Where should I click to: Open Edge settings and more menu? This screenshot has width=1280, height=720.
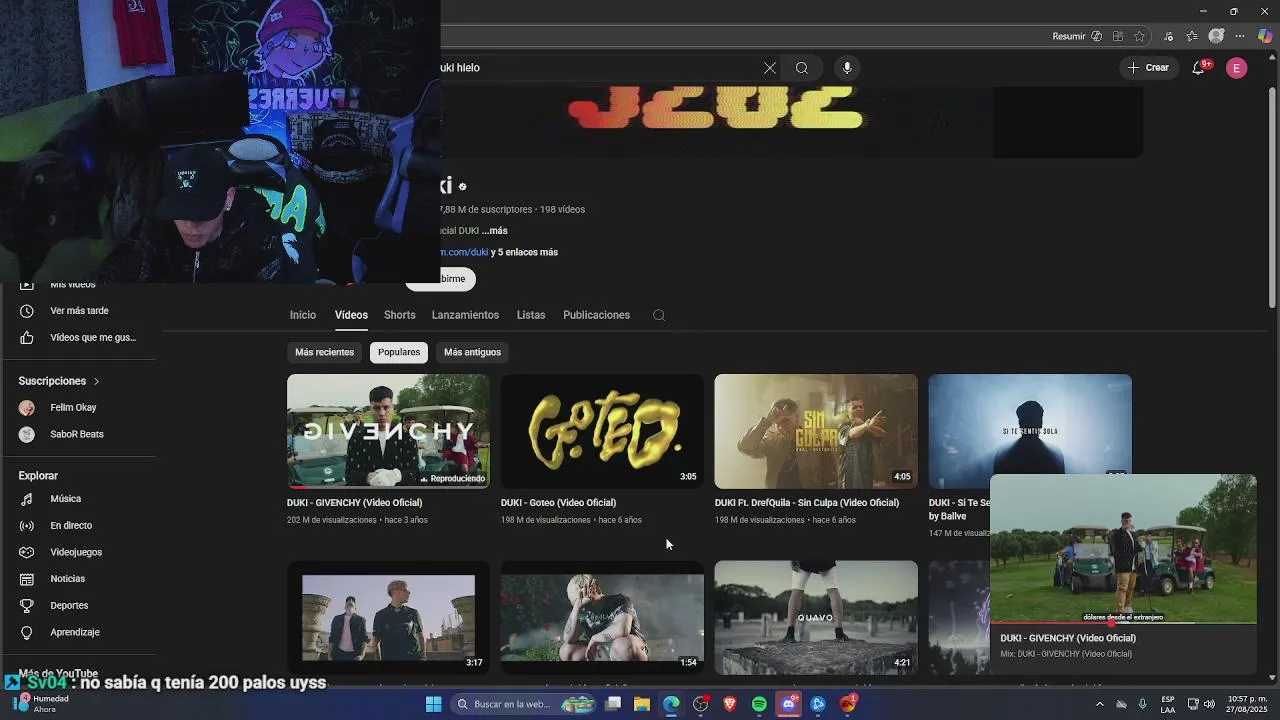click(1240, 36)
